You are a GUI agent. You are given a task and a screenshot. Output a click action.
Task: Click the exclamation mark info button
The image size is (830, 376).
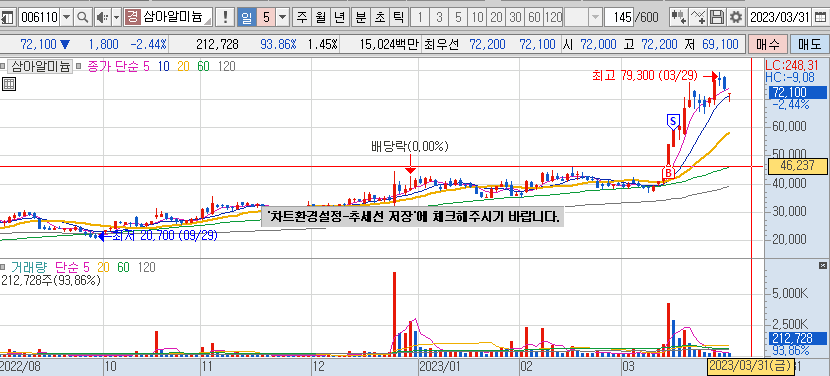point(225,17)
